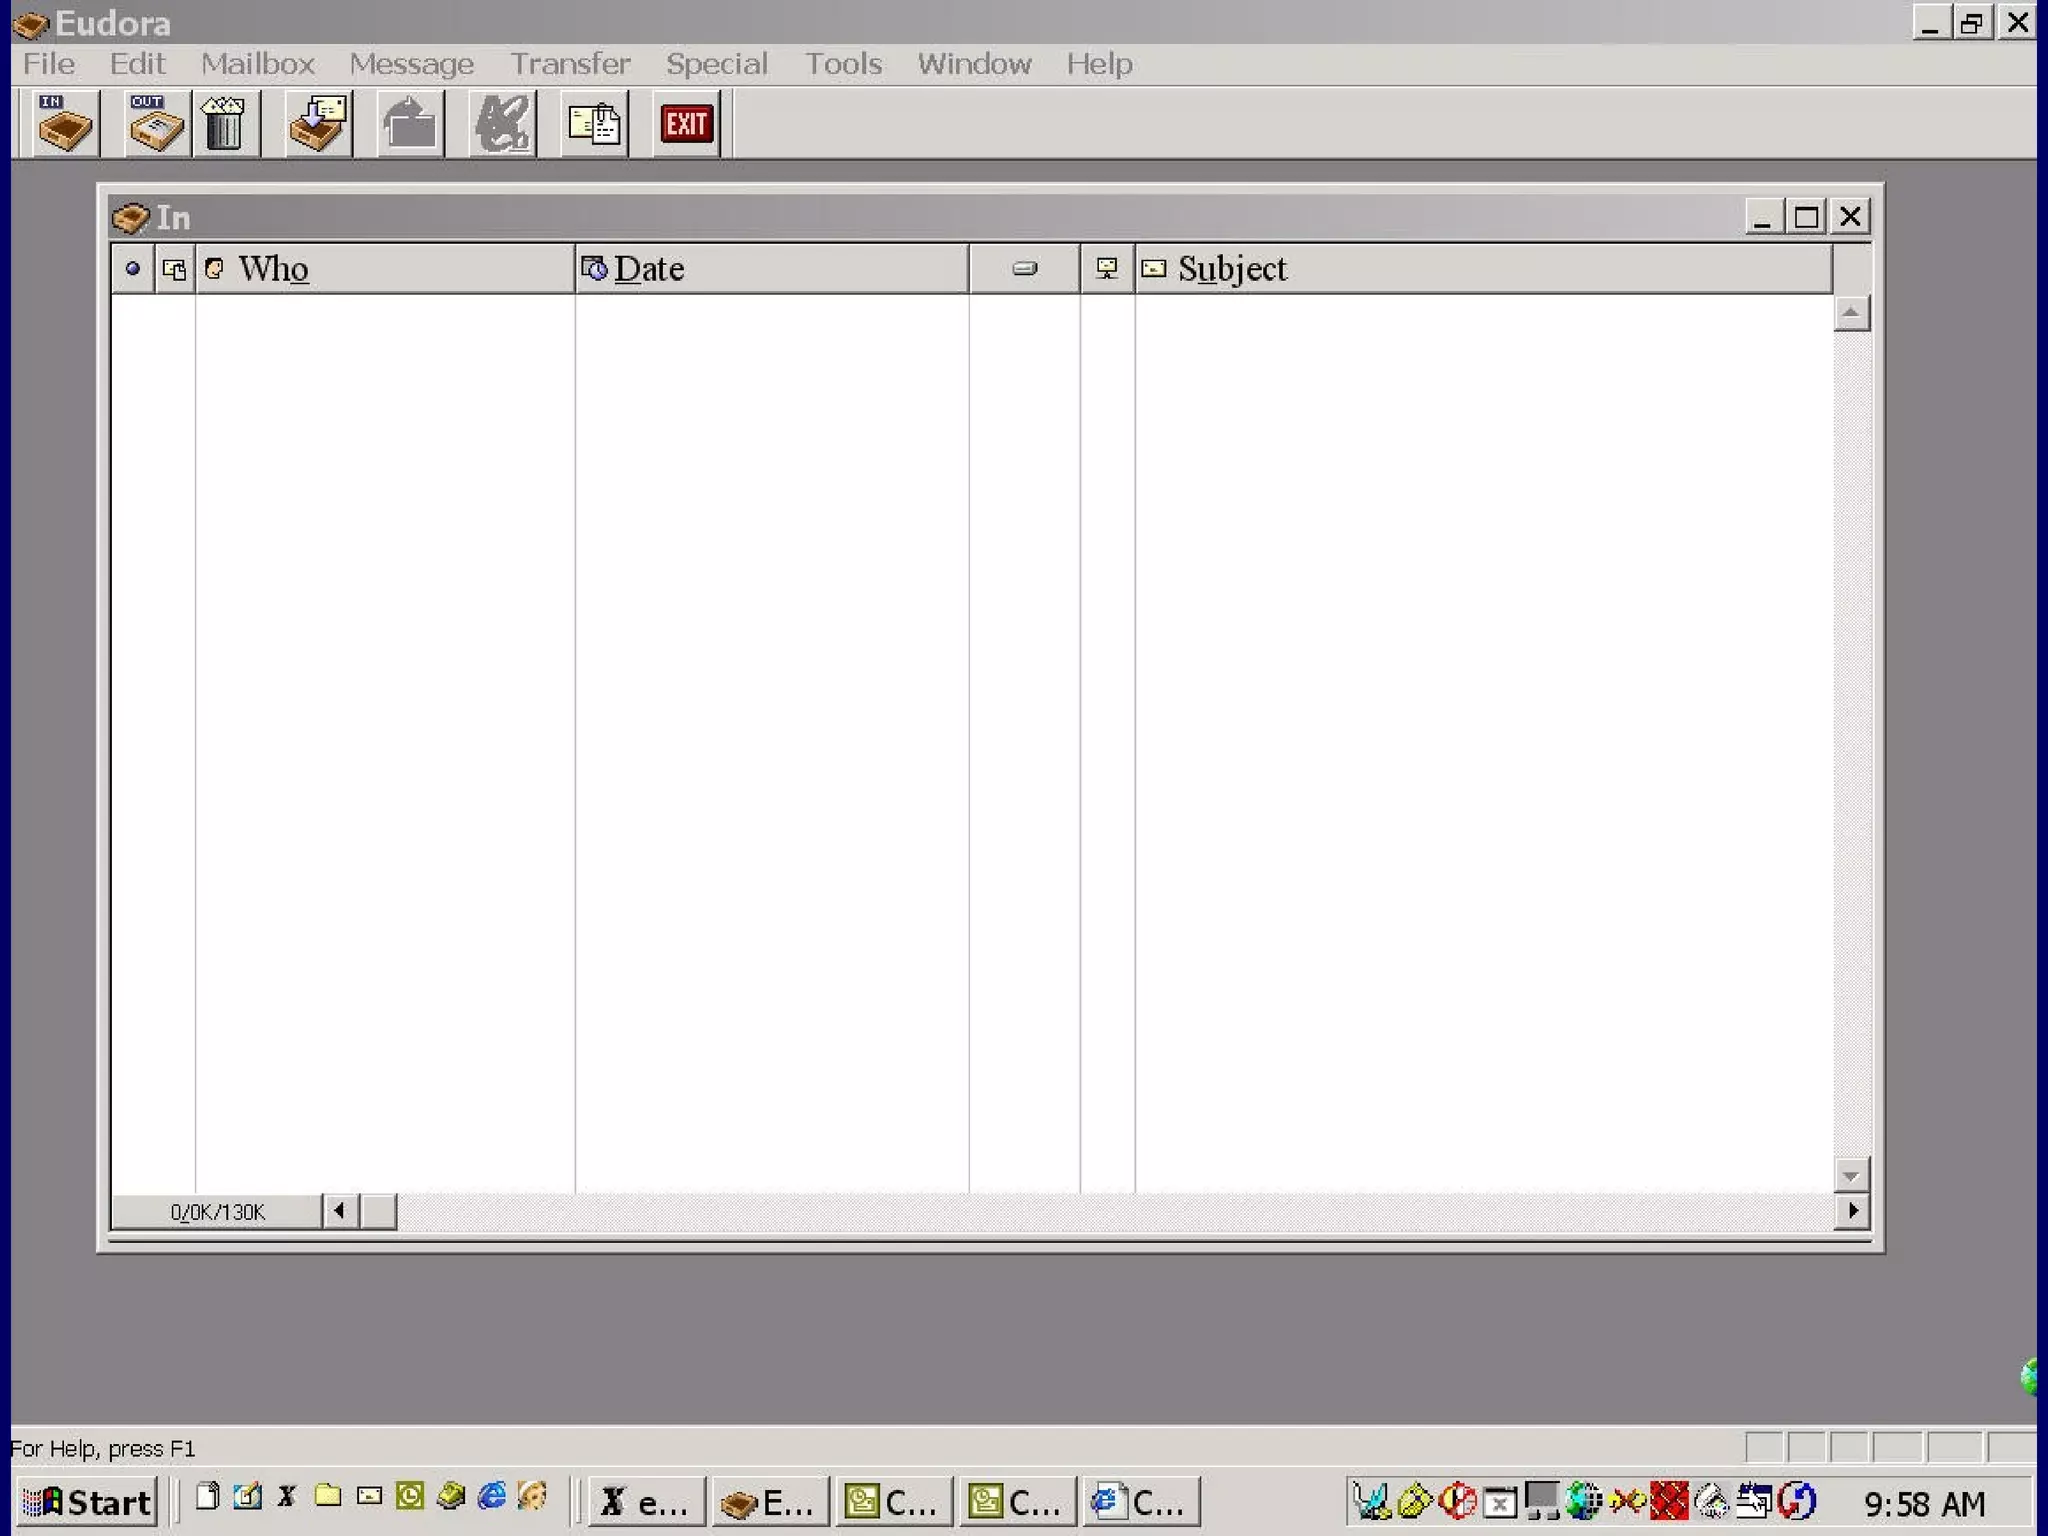
Task: Open the Trash mailbox icon
Action: [224, 124]
